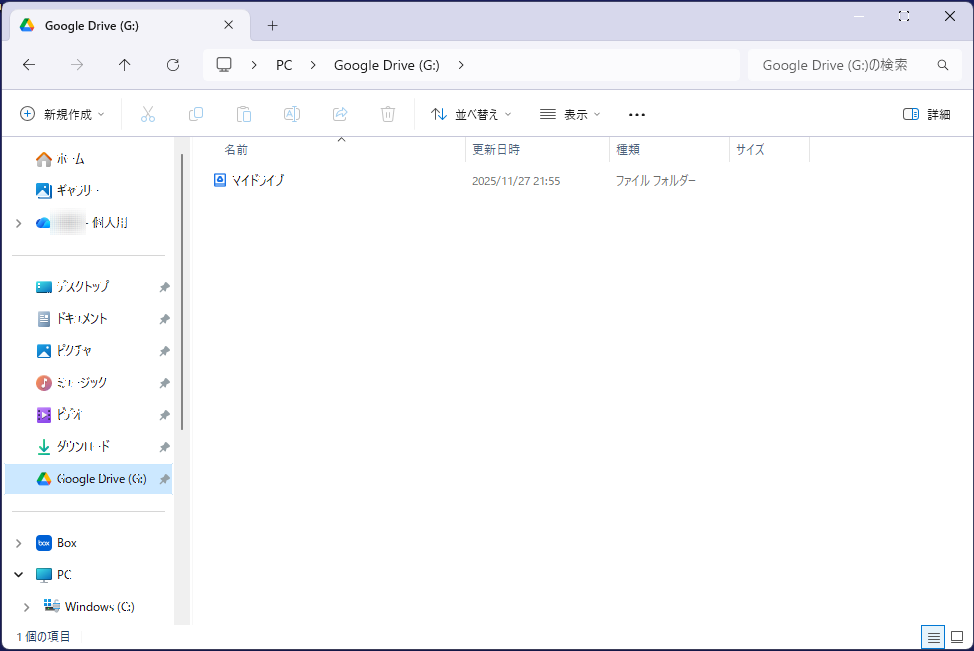The width and height of the screenshot is (974, 651).
Task: Switch to large thumbnails view layout
Action: [x=956, y=637]
